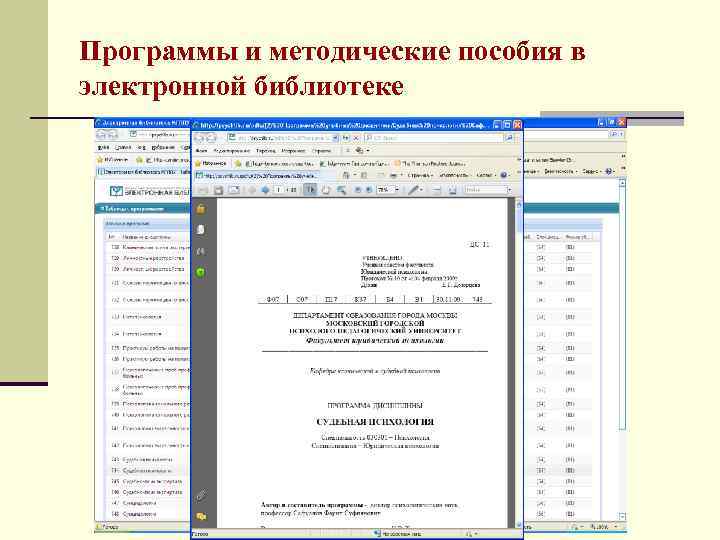Select the Marquee Zoom tool
720x540 pixels.
tap(341, 190)
